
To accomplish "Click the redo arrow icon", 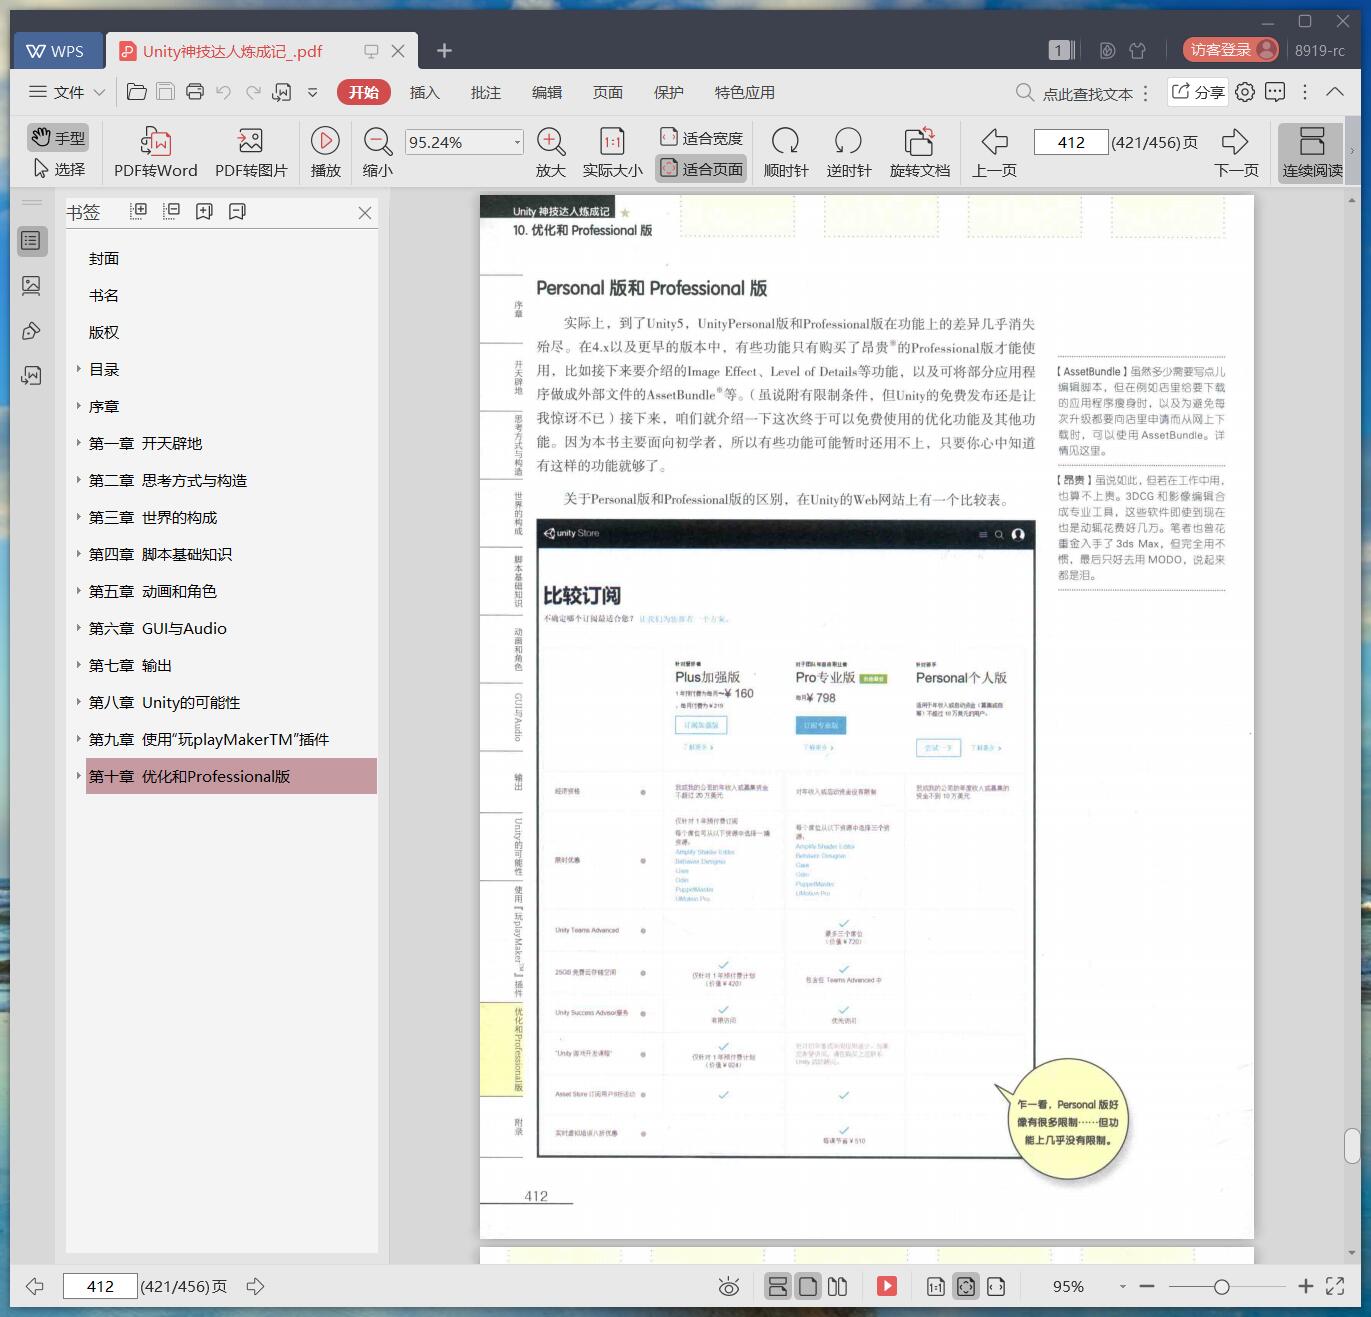I will click(253, 92).
